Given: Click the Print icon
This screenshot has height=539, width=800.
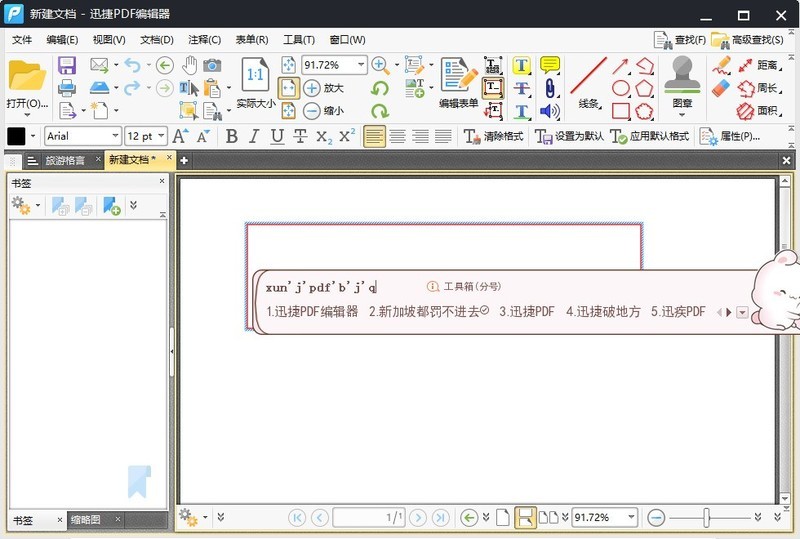Looking at the screenshot, I should (x=67, y=88).
